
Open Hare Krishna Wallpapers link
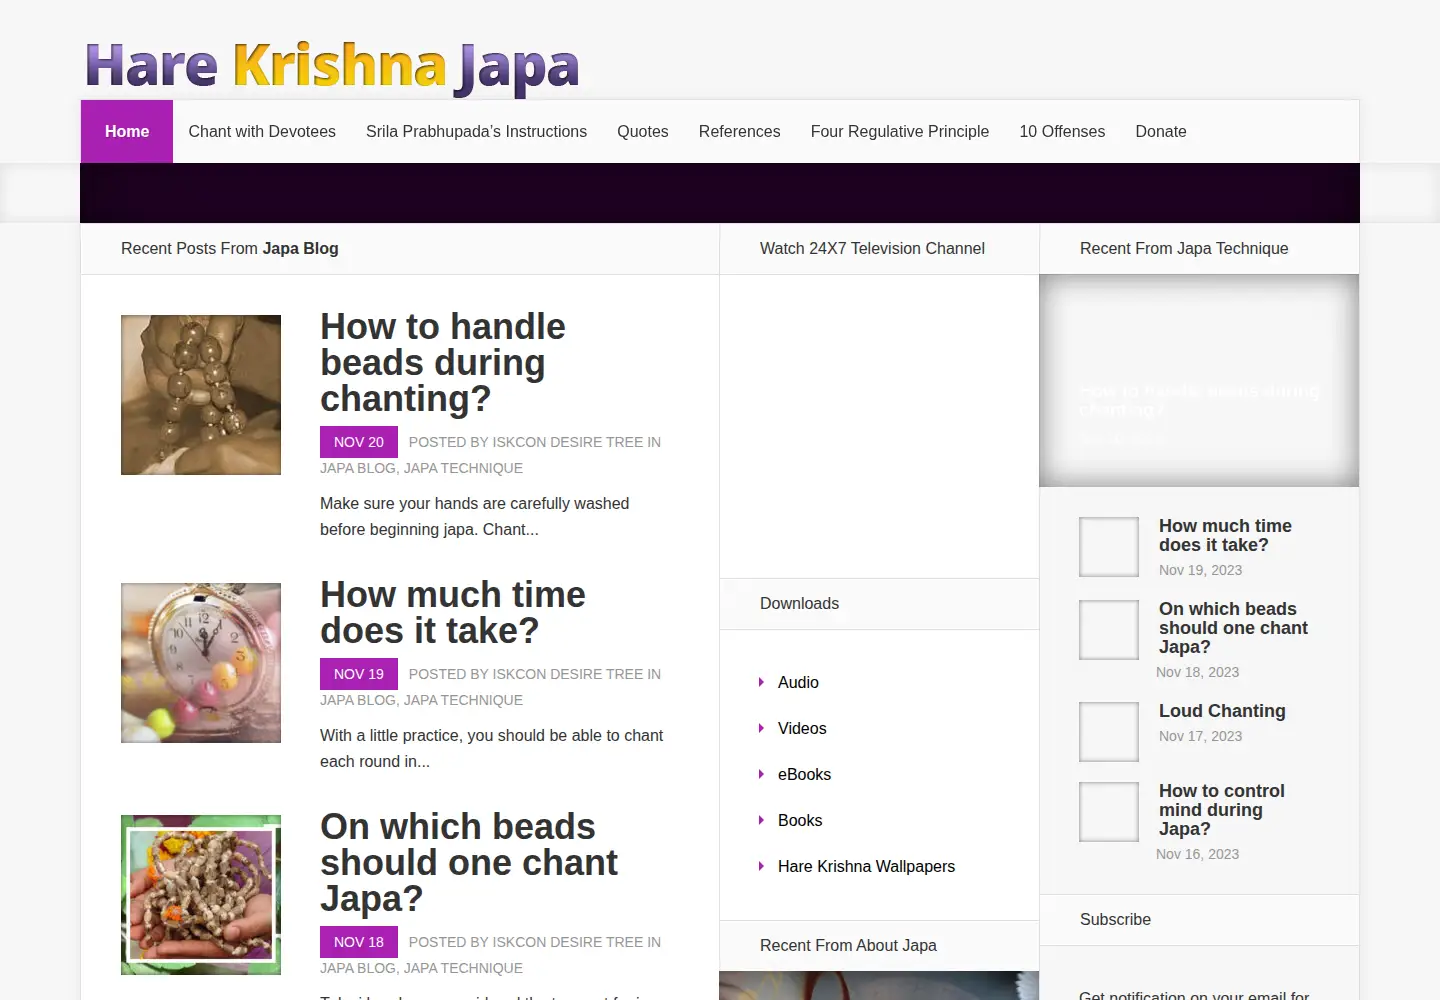(866, 866)
